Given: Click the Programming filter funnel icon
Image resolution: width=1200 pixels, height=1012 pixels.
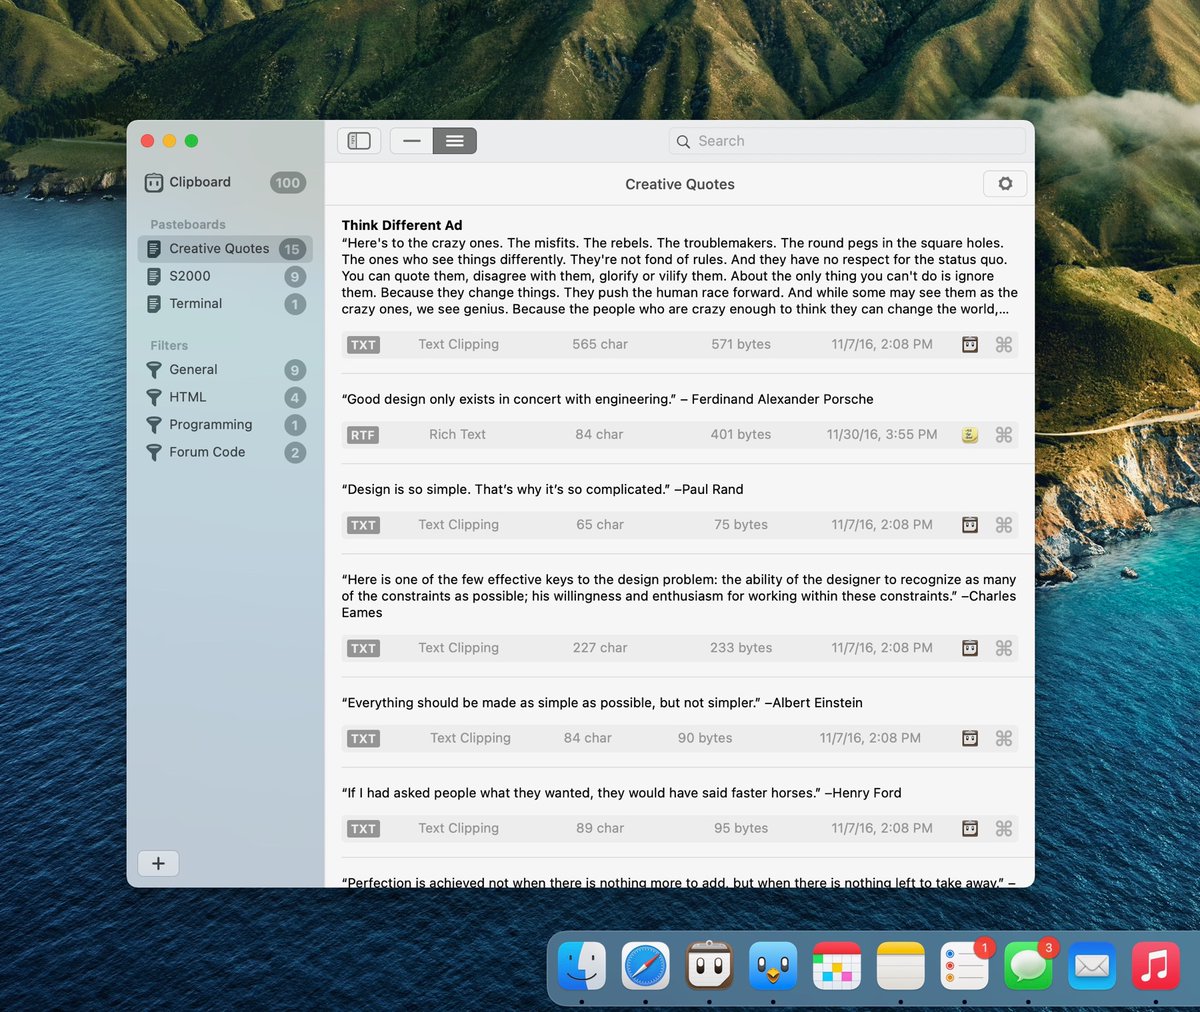Looking at the screenshot, I should (x=154, y=425).
